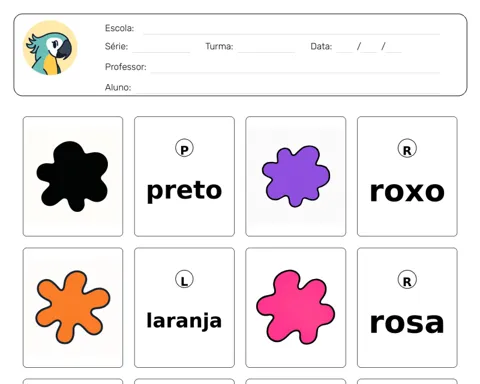The height and width of the screenshot is (384, 480).
Task: Click the circled P above preto
Action: tap(184, 149)
